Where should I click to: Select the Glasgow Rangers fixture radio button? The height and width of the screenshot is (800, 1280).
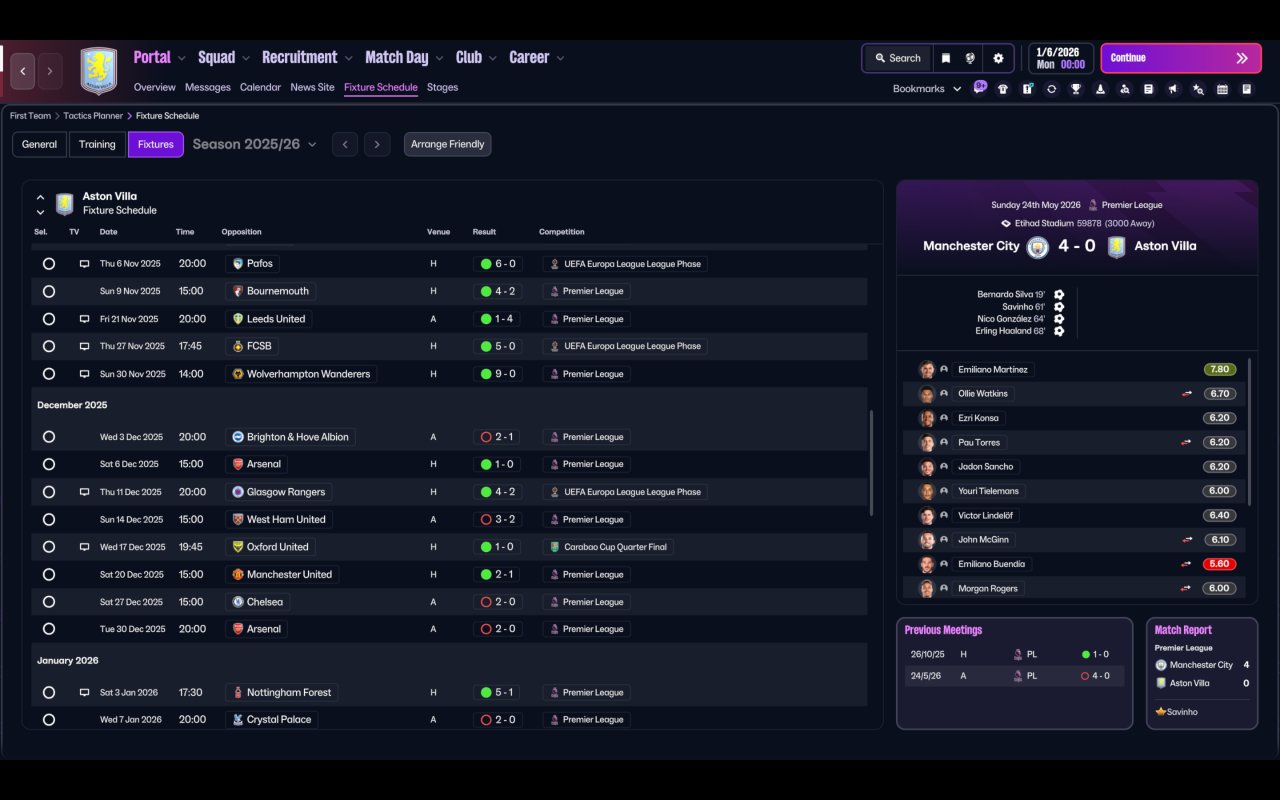(x=49, y=492)
